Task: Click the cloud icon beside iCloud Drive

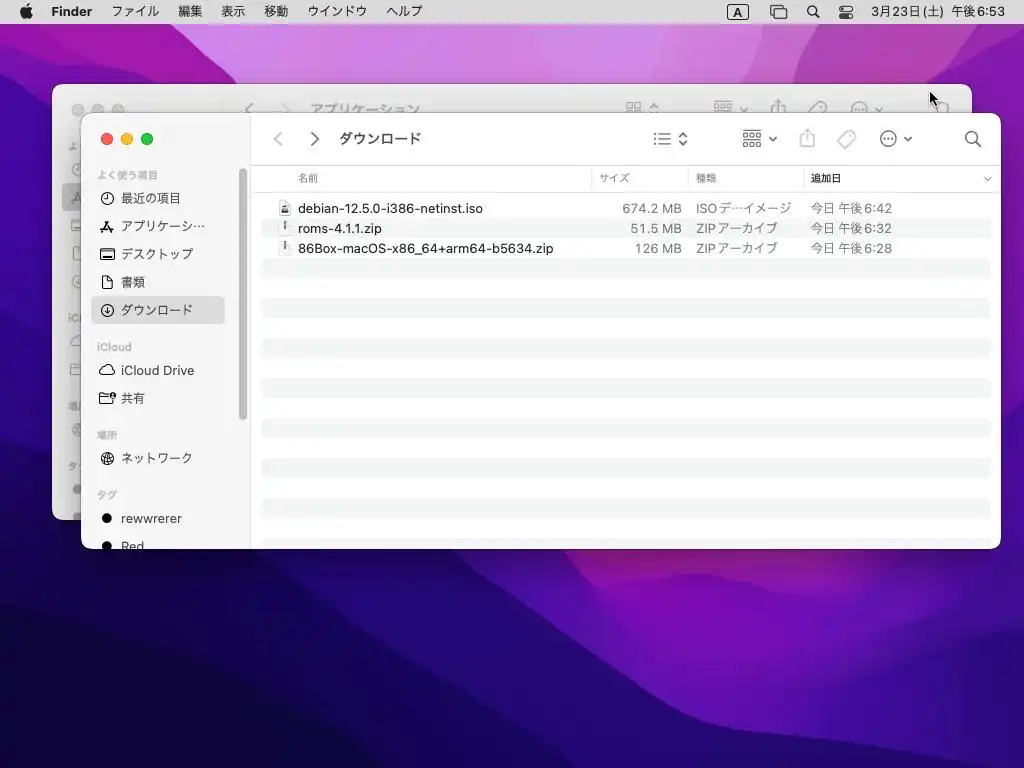Action: (x=107, y=370)
